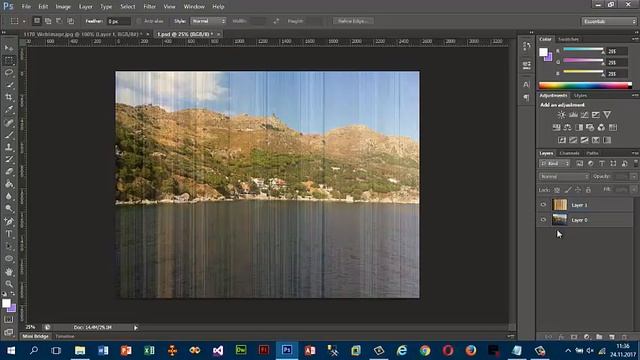Image resolution: width=640 pixels, height=360 pixels.
Task: Add a Brightness/Contrast adjustment
Action: click(x=562, y=115)
